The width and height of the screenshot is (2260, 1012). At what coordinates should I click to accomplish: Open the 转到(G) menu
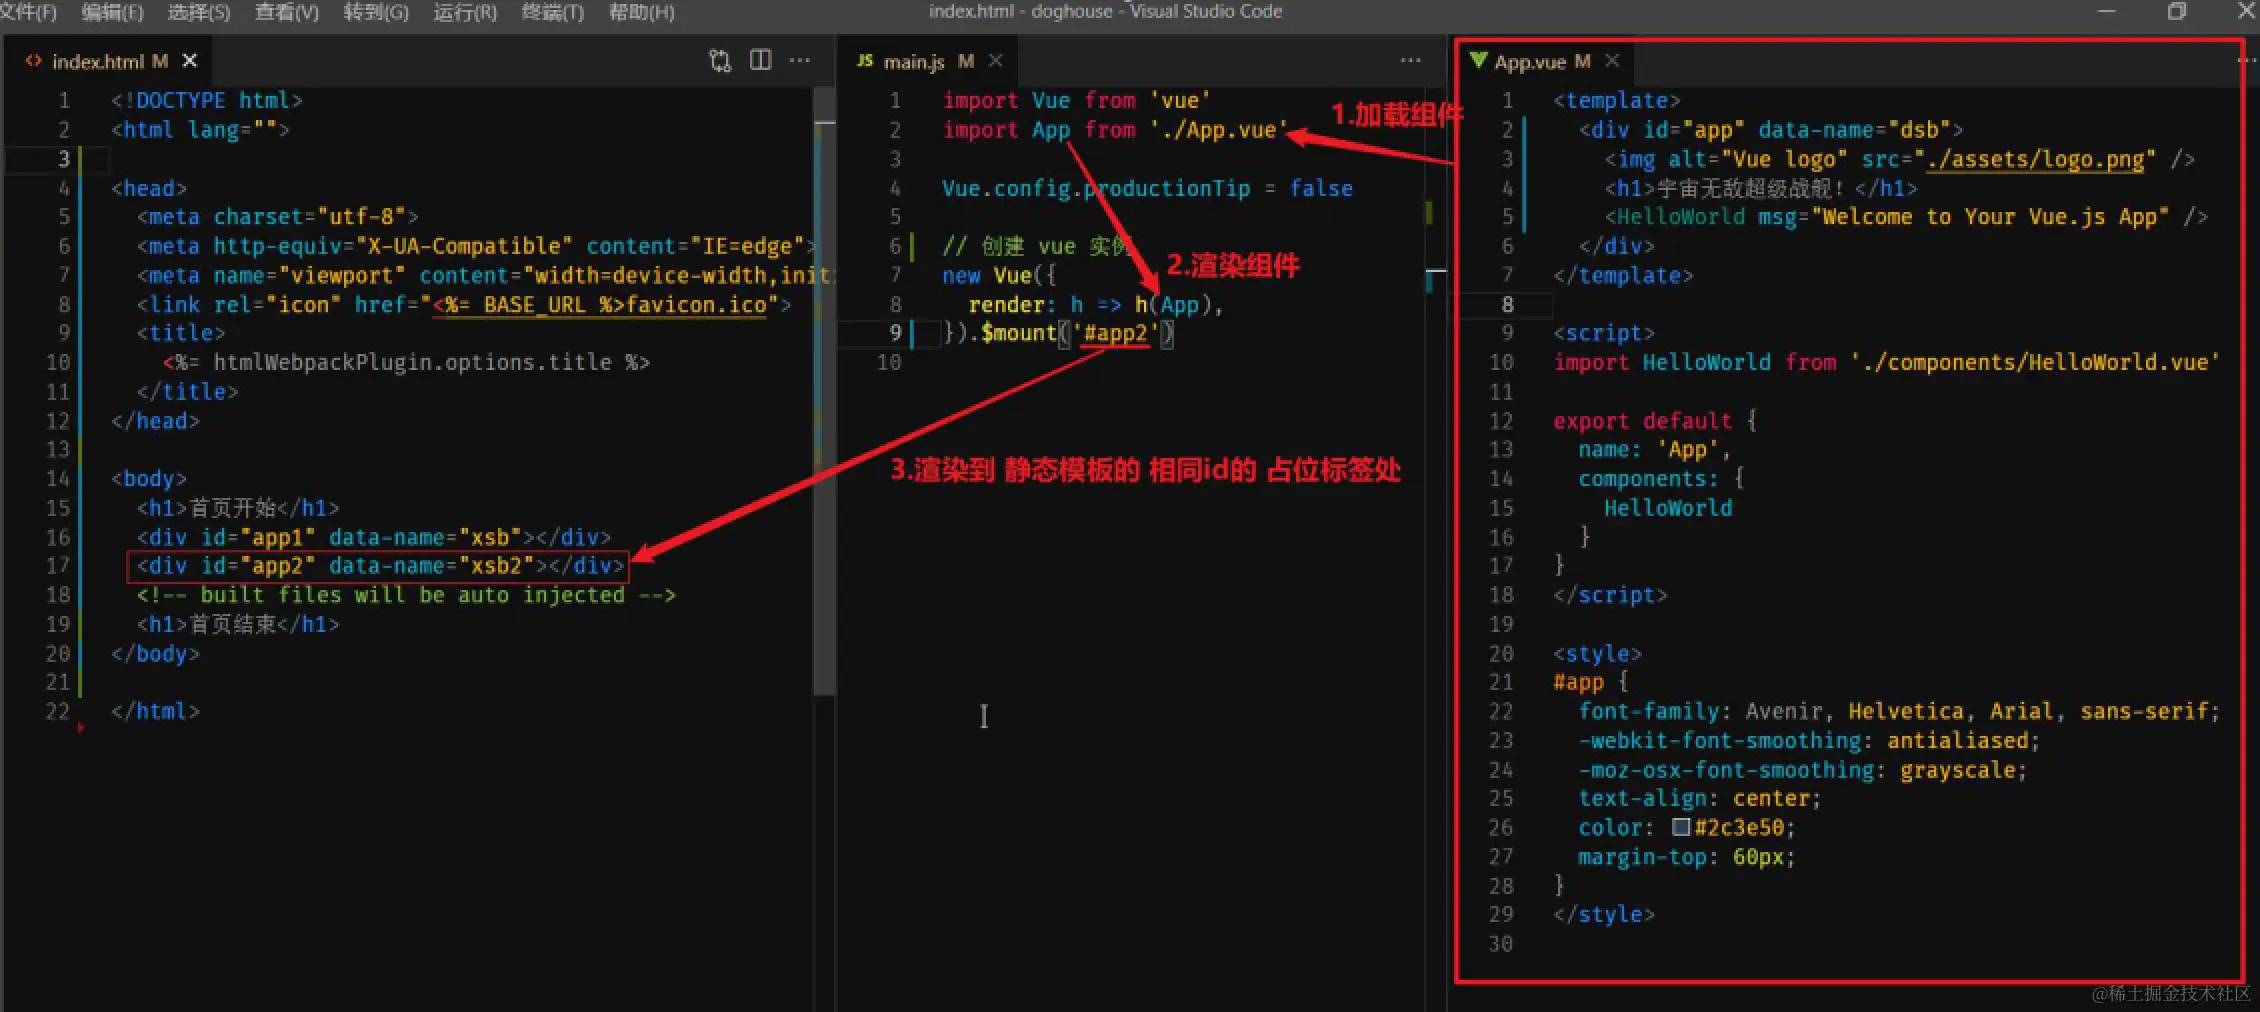(375, 12)
